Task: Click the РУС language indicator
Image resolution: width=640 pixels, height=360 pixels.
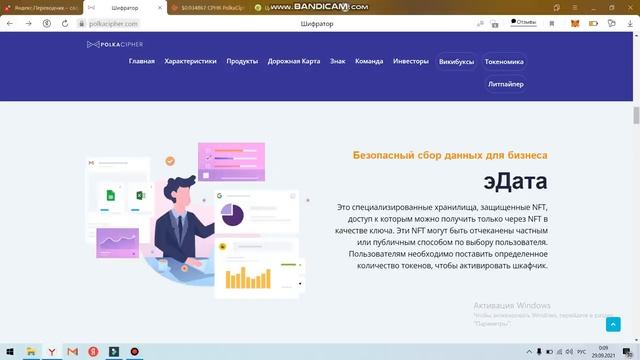Action: tap(582, 352)
